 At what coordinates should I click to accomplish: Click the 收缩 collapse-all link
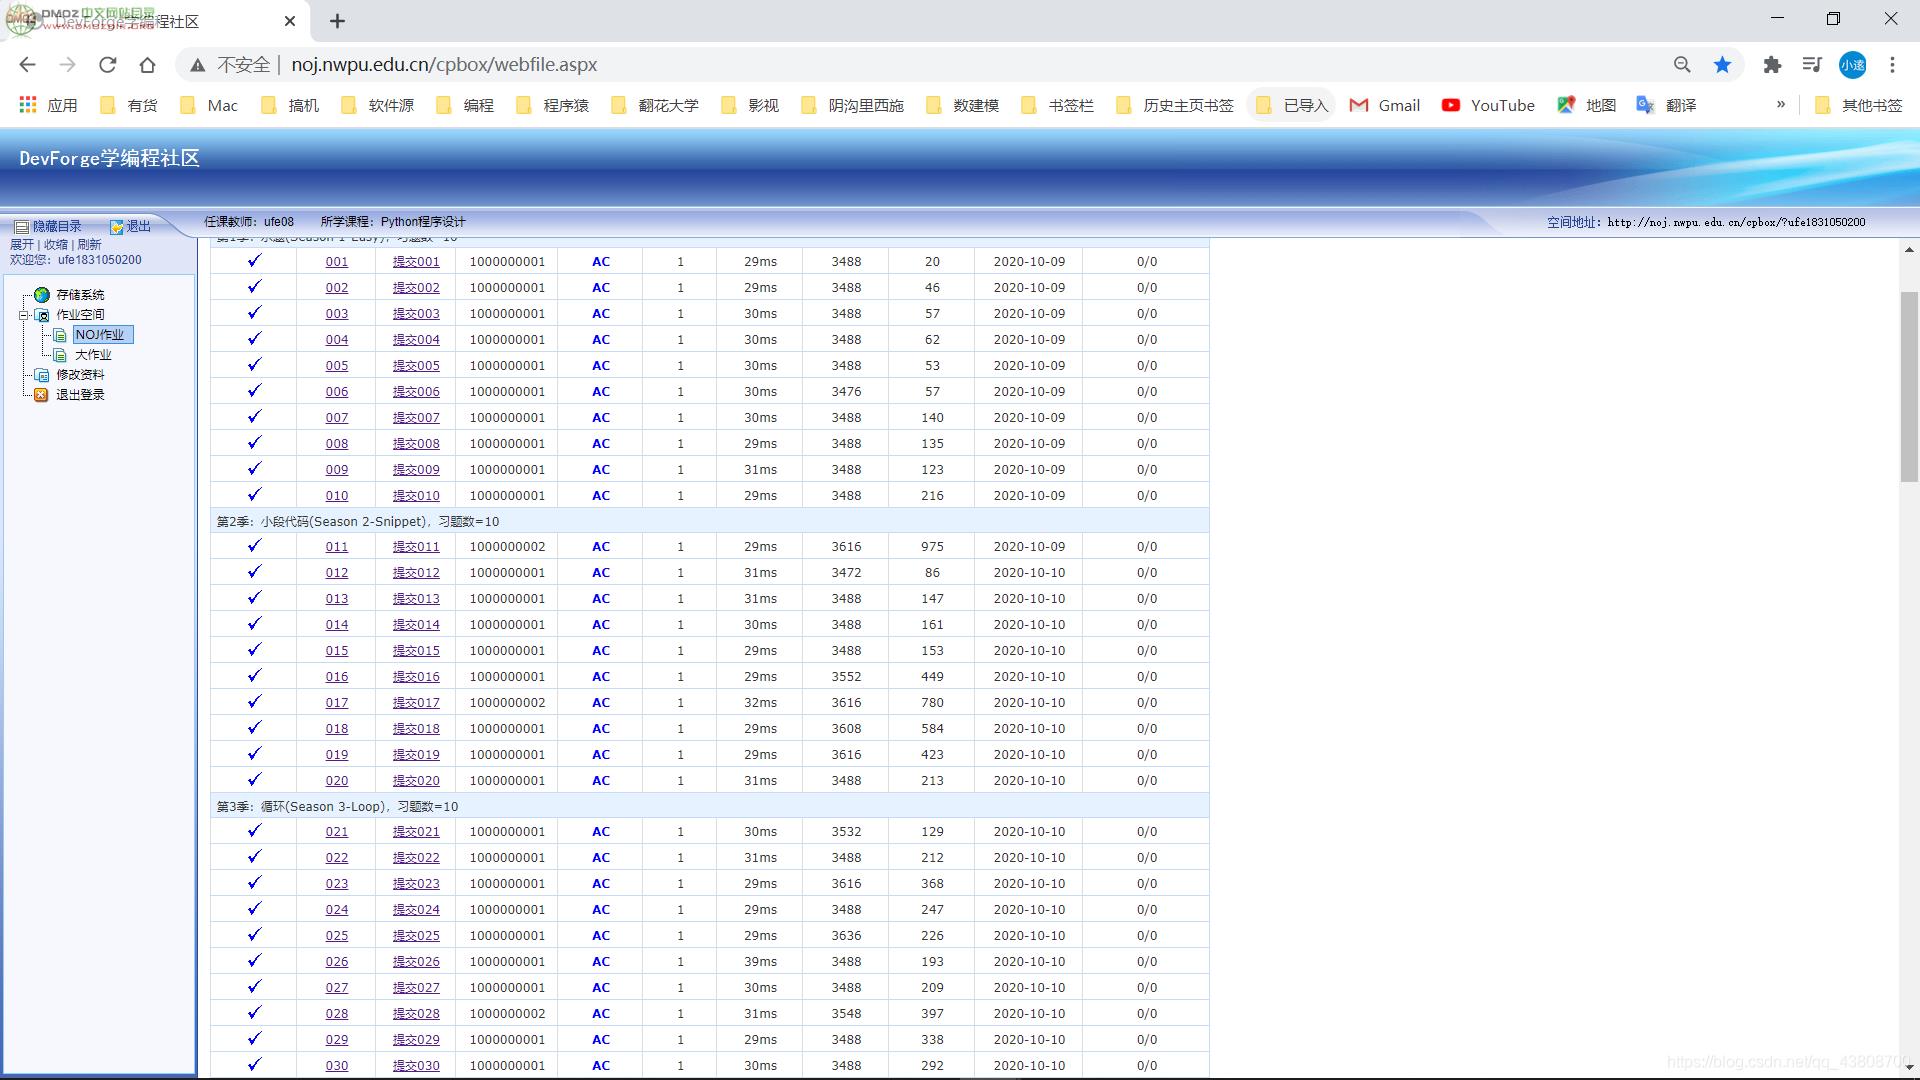(x=56, y=245)
